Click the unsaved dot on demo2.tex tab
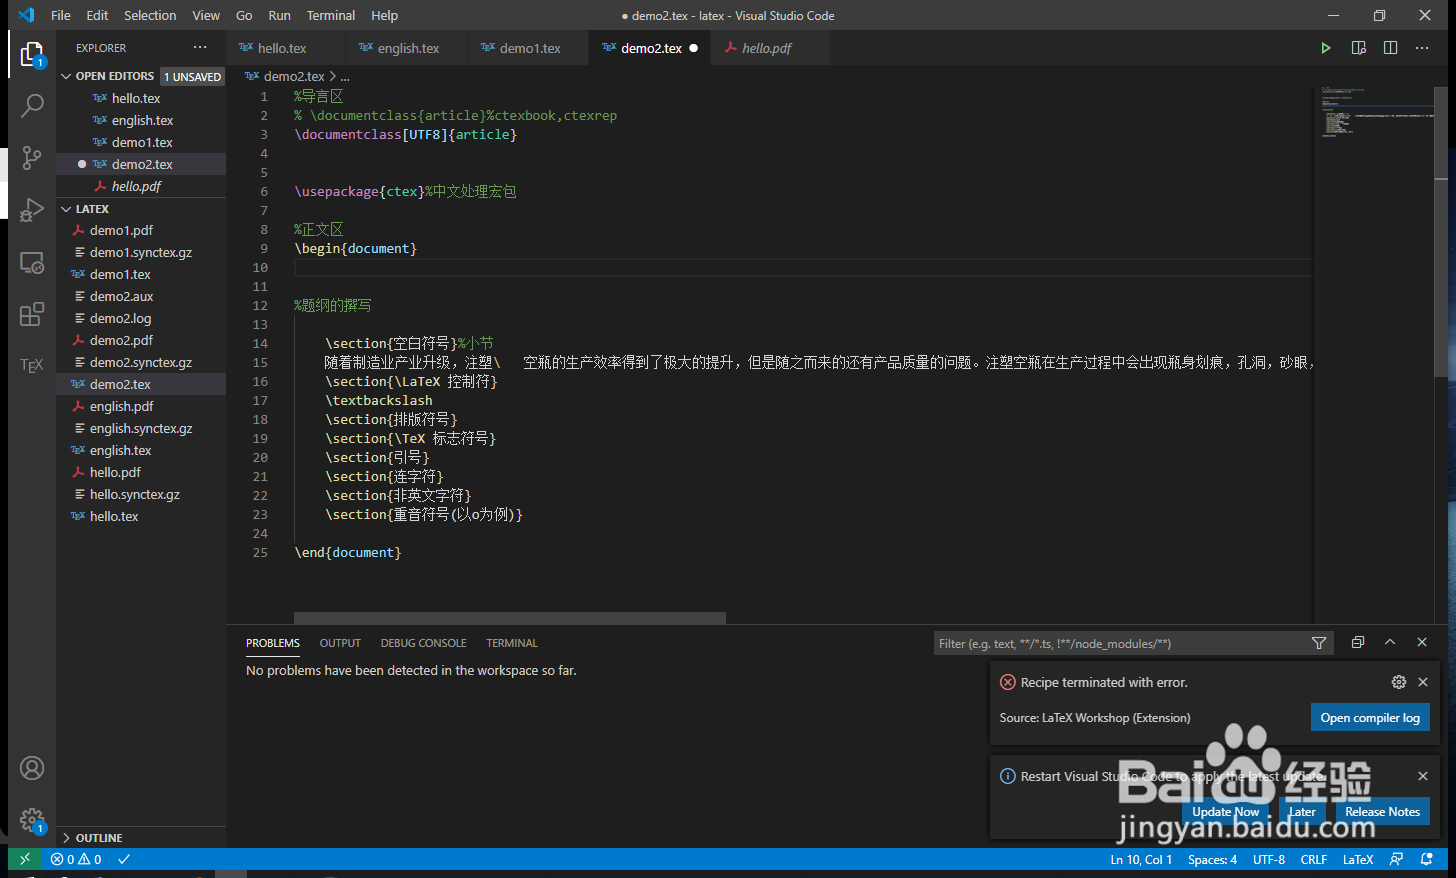Screen dimensions: 1456x878 (694, 48)
